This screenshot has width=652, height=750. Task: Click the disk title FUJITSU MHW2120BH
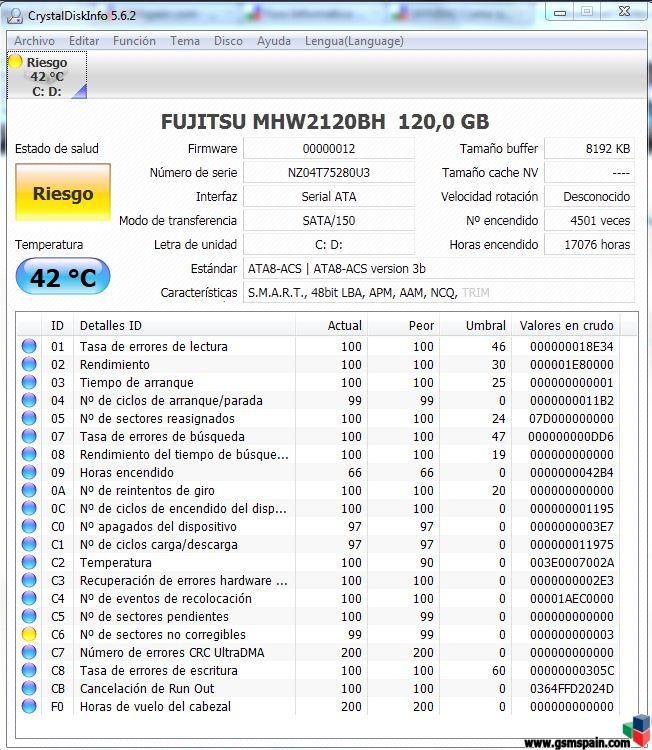(325, 121)
